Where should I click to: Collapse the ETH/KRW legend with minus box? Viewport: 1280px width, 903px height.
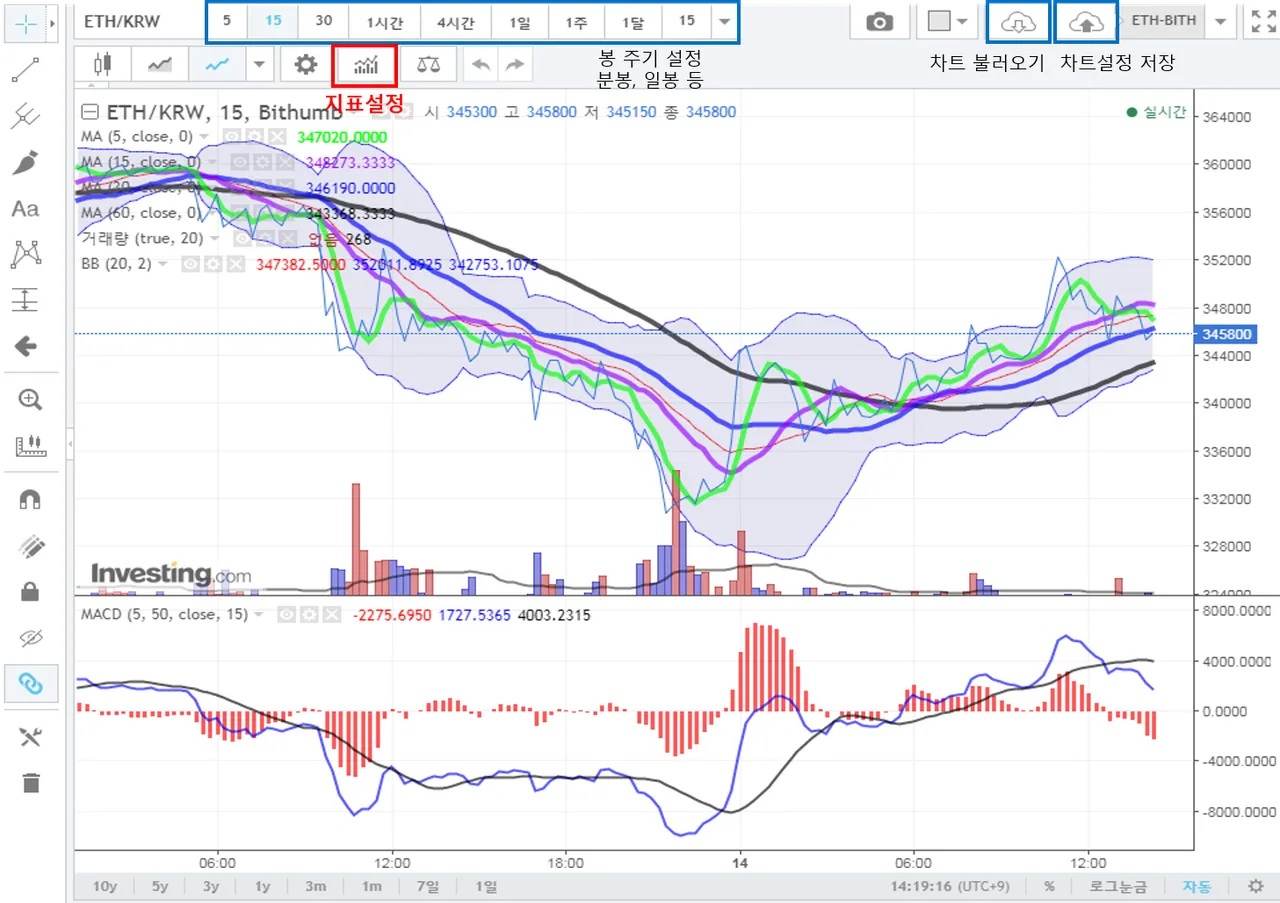coord(90,112)
